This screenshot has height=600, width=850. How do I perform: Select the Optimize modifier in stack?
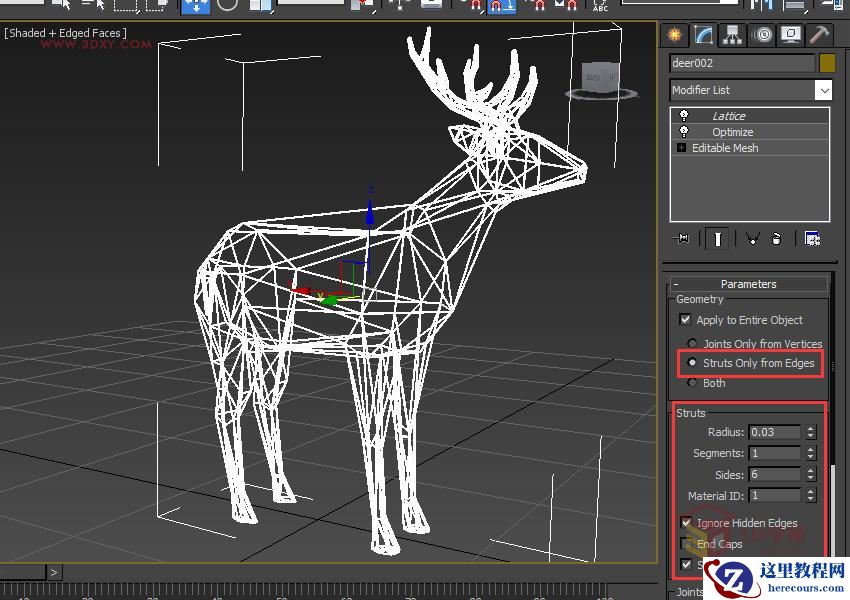[732, 132]
